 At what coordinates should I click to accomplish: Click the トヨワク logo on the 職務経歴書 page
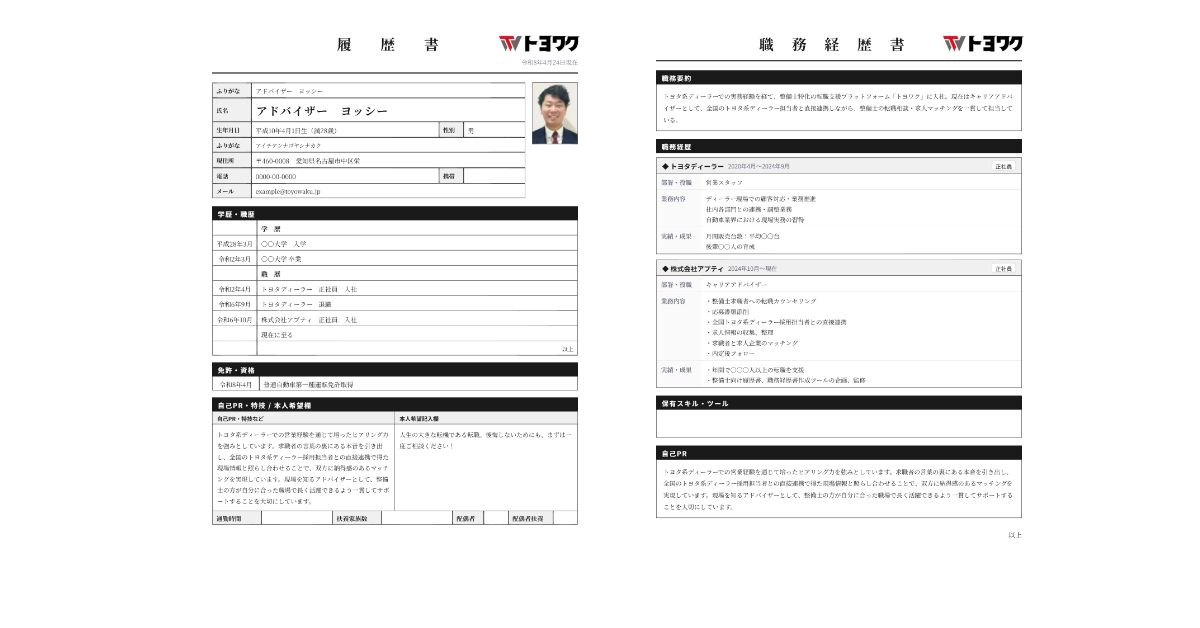pyautogui.click(x=985, y=44)
